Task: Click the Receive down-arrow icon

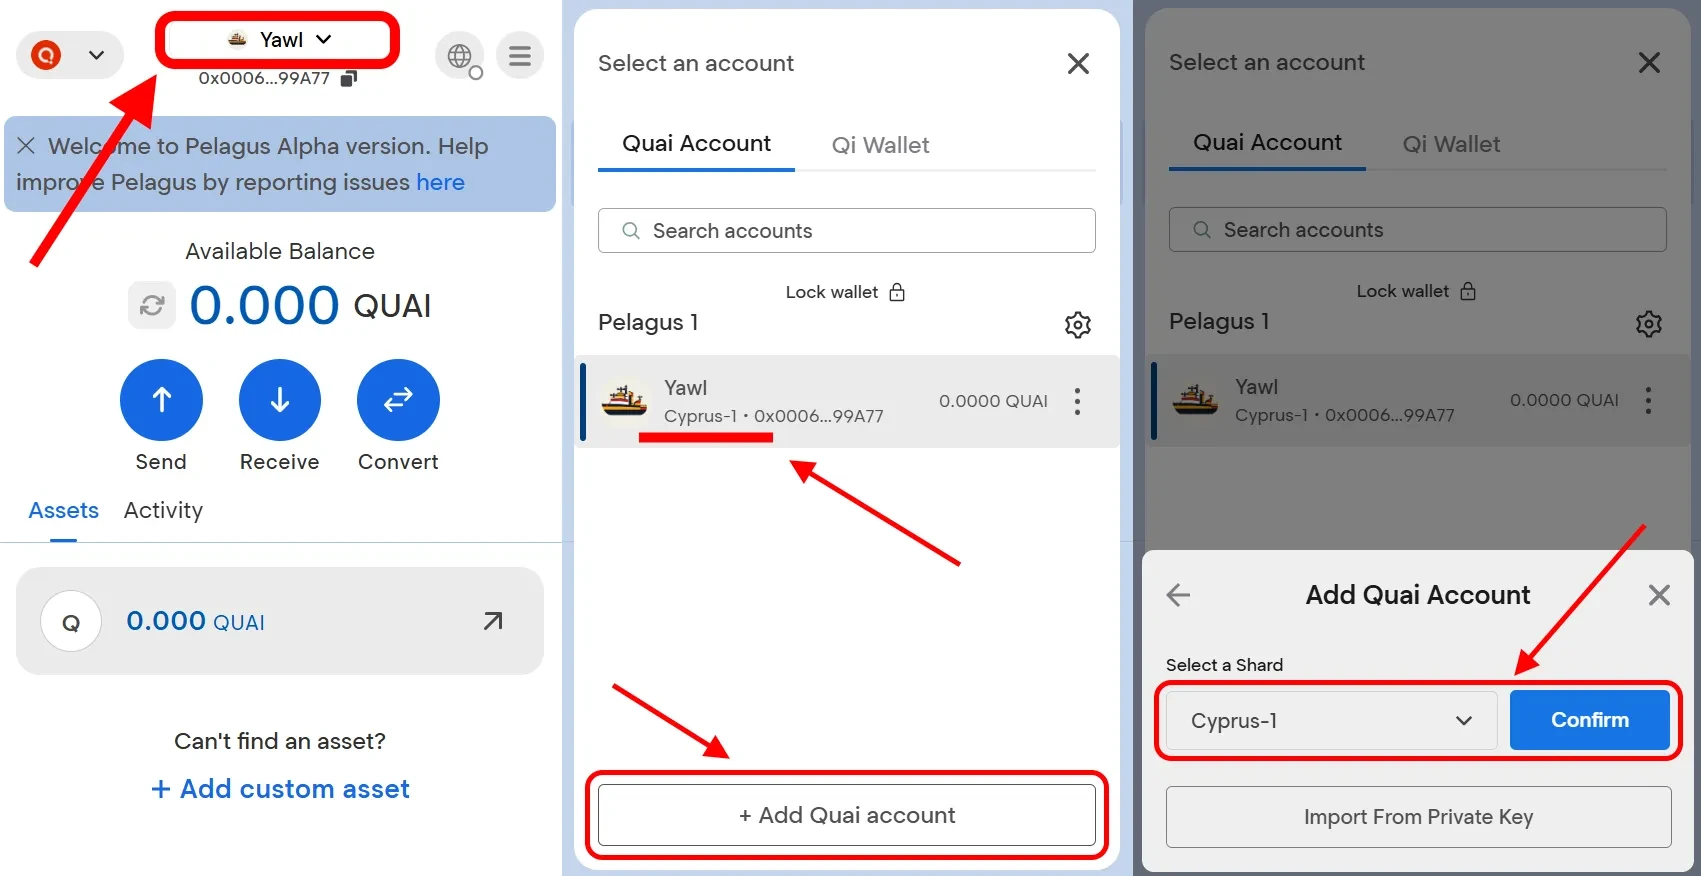Action: [x=280, y=400]
